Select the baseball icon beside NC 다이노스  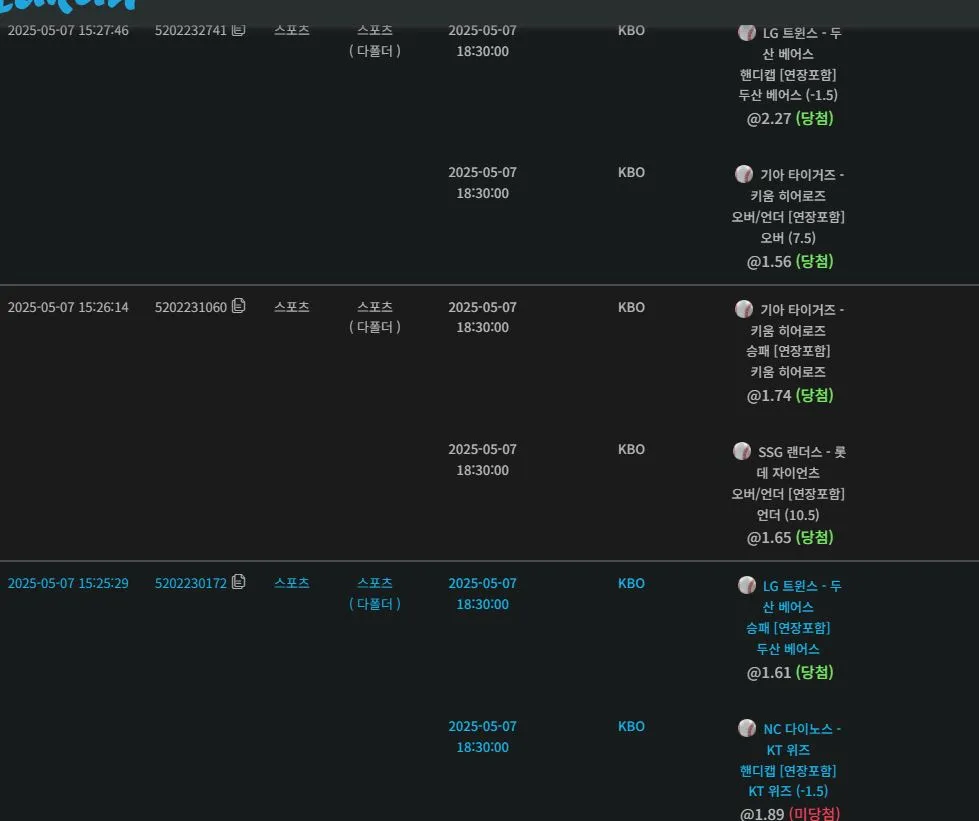pyautogui.click(x=747, y=728)
